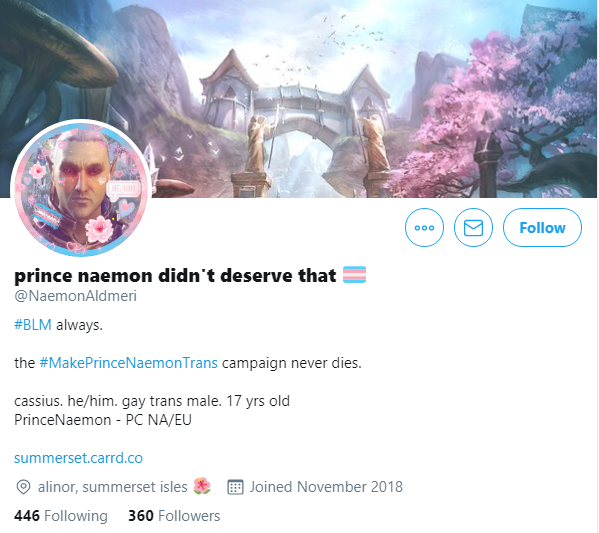Viewport: 599px width, 533px height.
Task: Open the three-dot more options menu
Action: 424,227
